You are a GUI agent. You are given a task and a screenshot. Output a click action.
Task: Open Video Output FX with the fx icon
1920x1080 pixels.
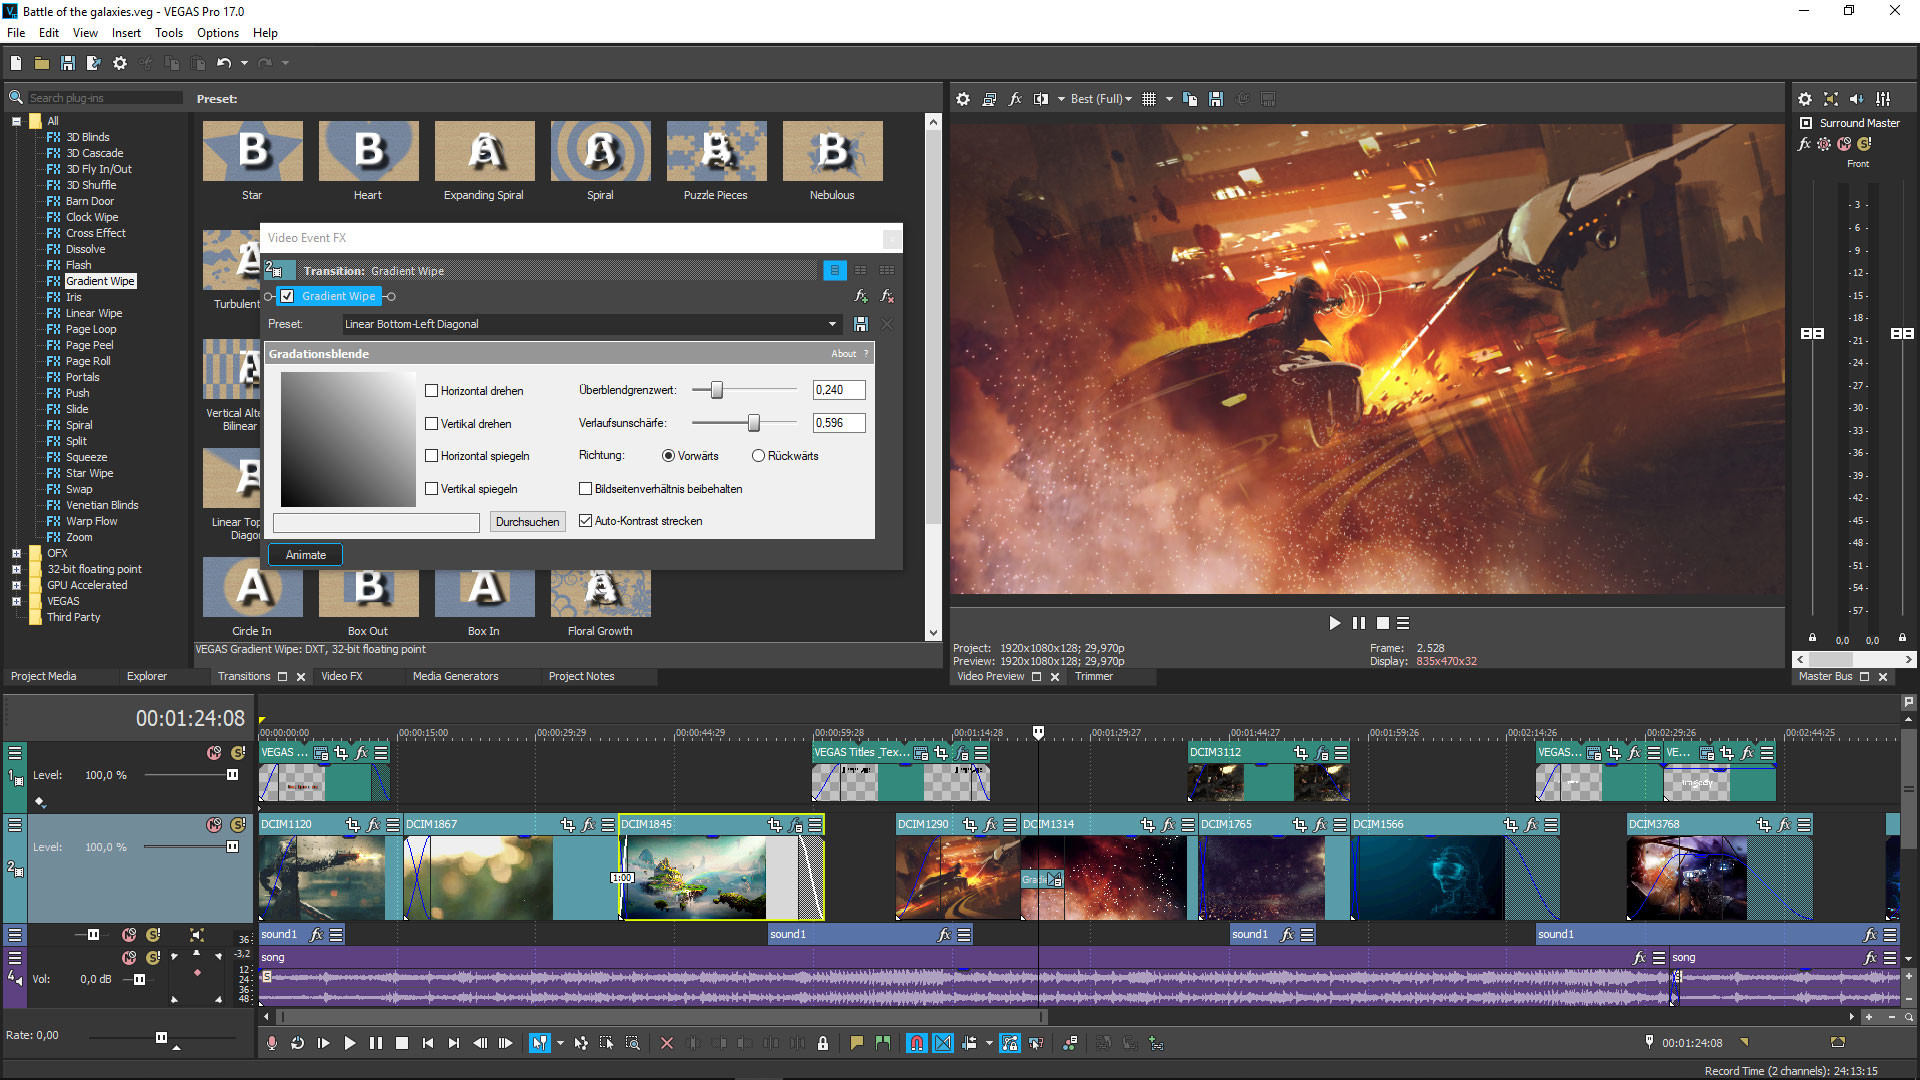click(1015, 99)
